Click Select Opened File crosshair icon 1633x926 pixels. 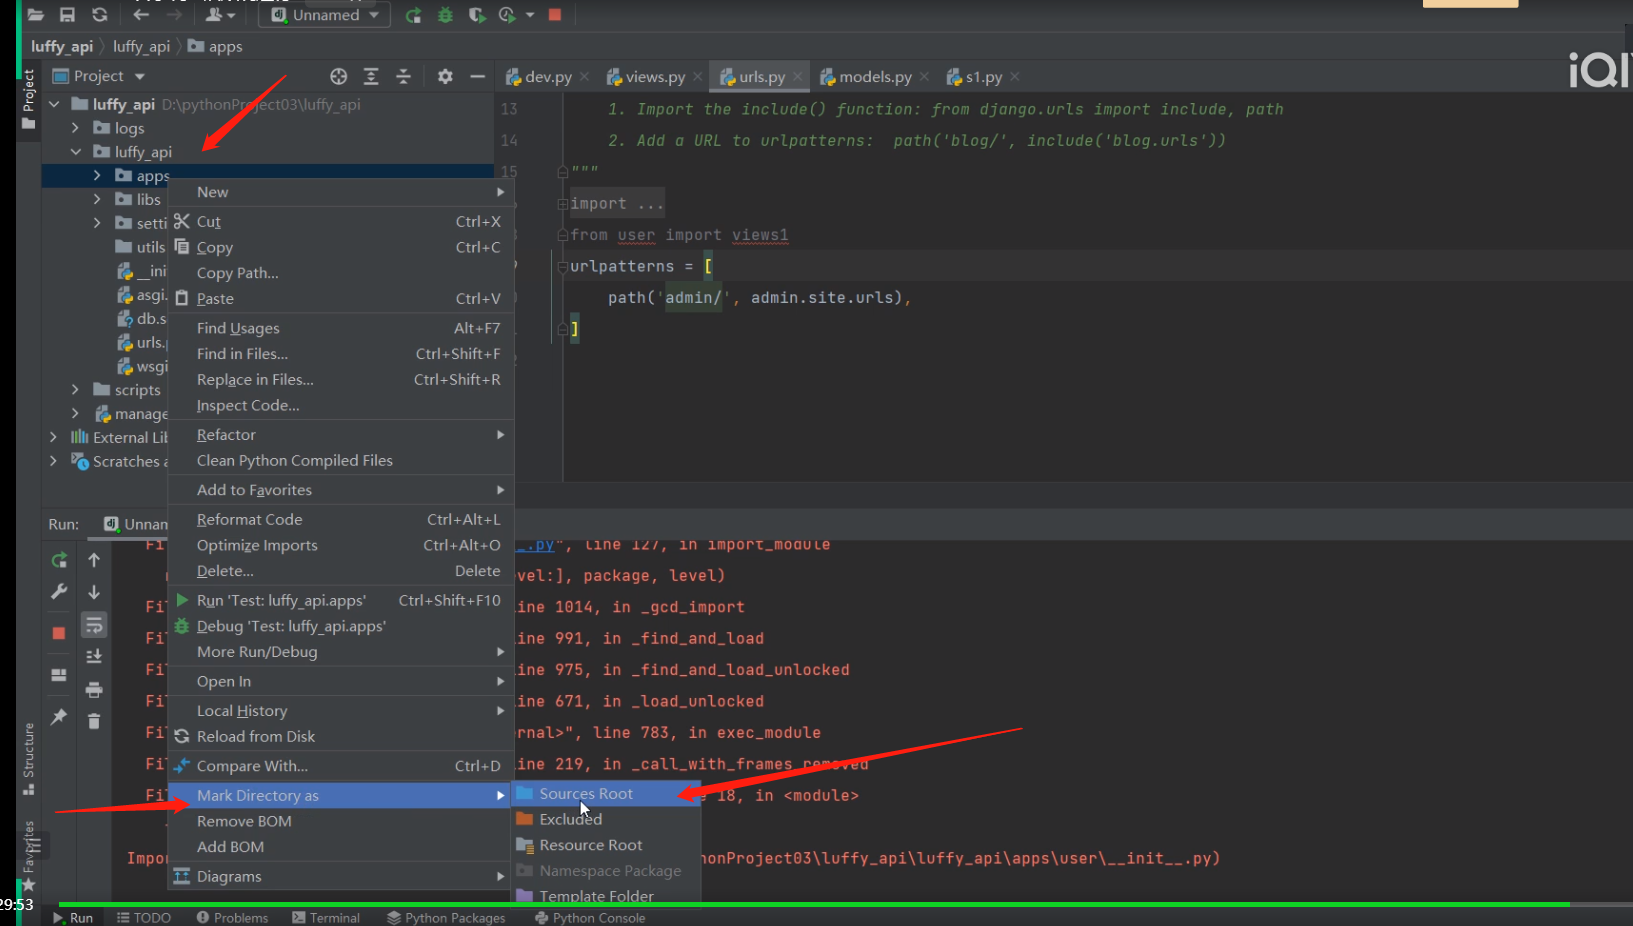click(x=339, y=77)
